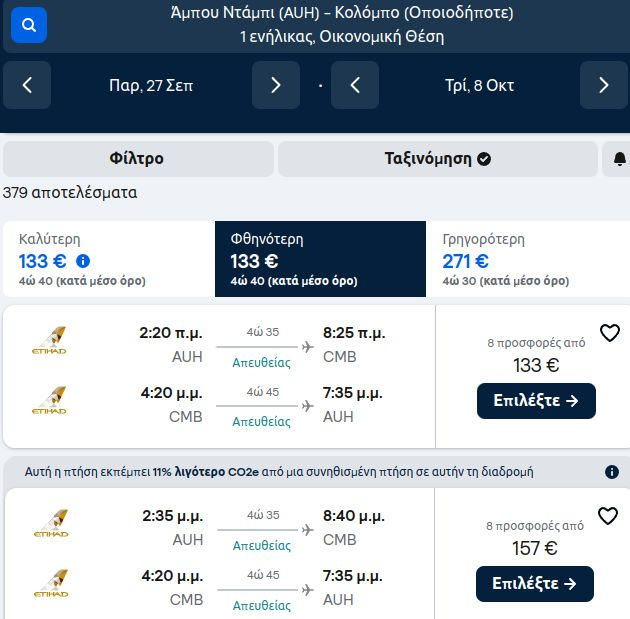Screen dimensions: 630x619
Task: Click the Etihad logo of 2:20 π.μ. flight
Action: click(49, 341)
